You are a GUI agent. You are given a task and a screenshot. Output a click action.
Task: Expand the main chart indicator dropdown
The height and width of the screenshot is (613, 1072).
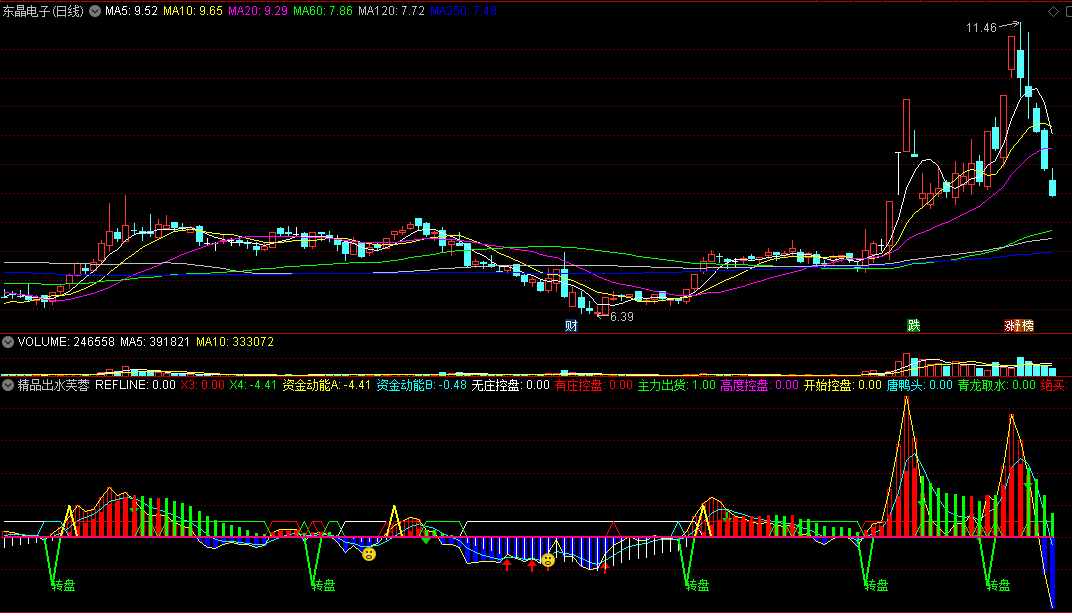[x=95, y=11]
